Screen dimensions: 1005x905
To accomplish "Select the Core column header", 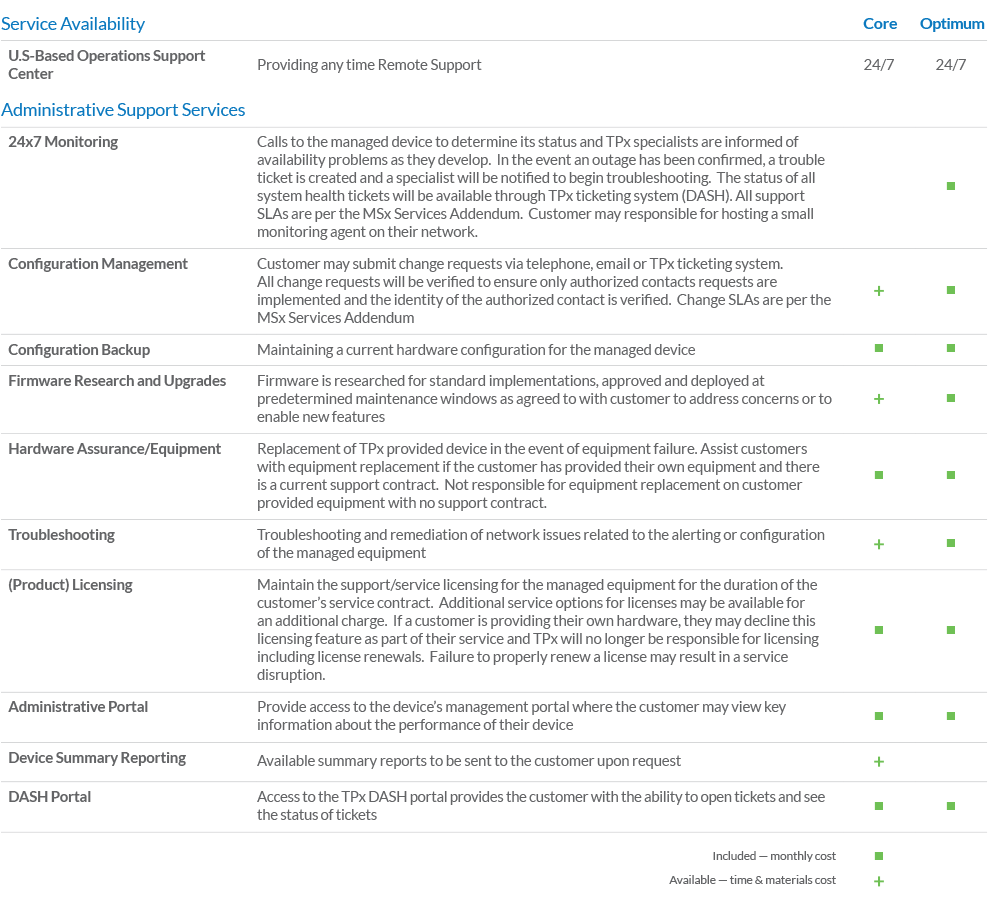I will [880, 23].
